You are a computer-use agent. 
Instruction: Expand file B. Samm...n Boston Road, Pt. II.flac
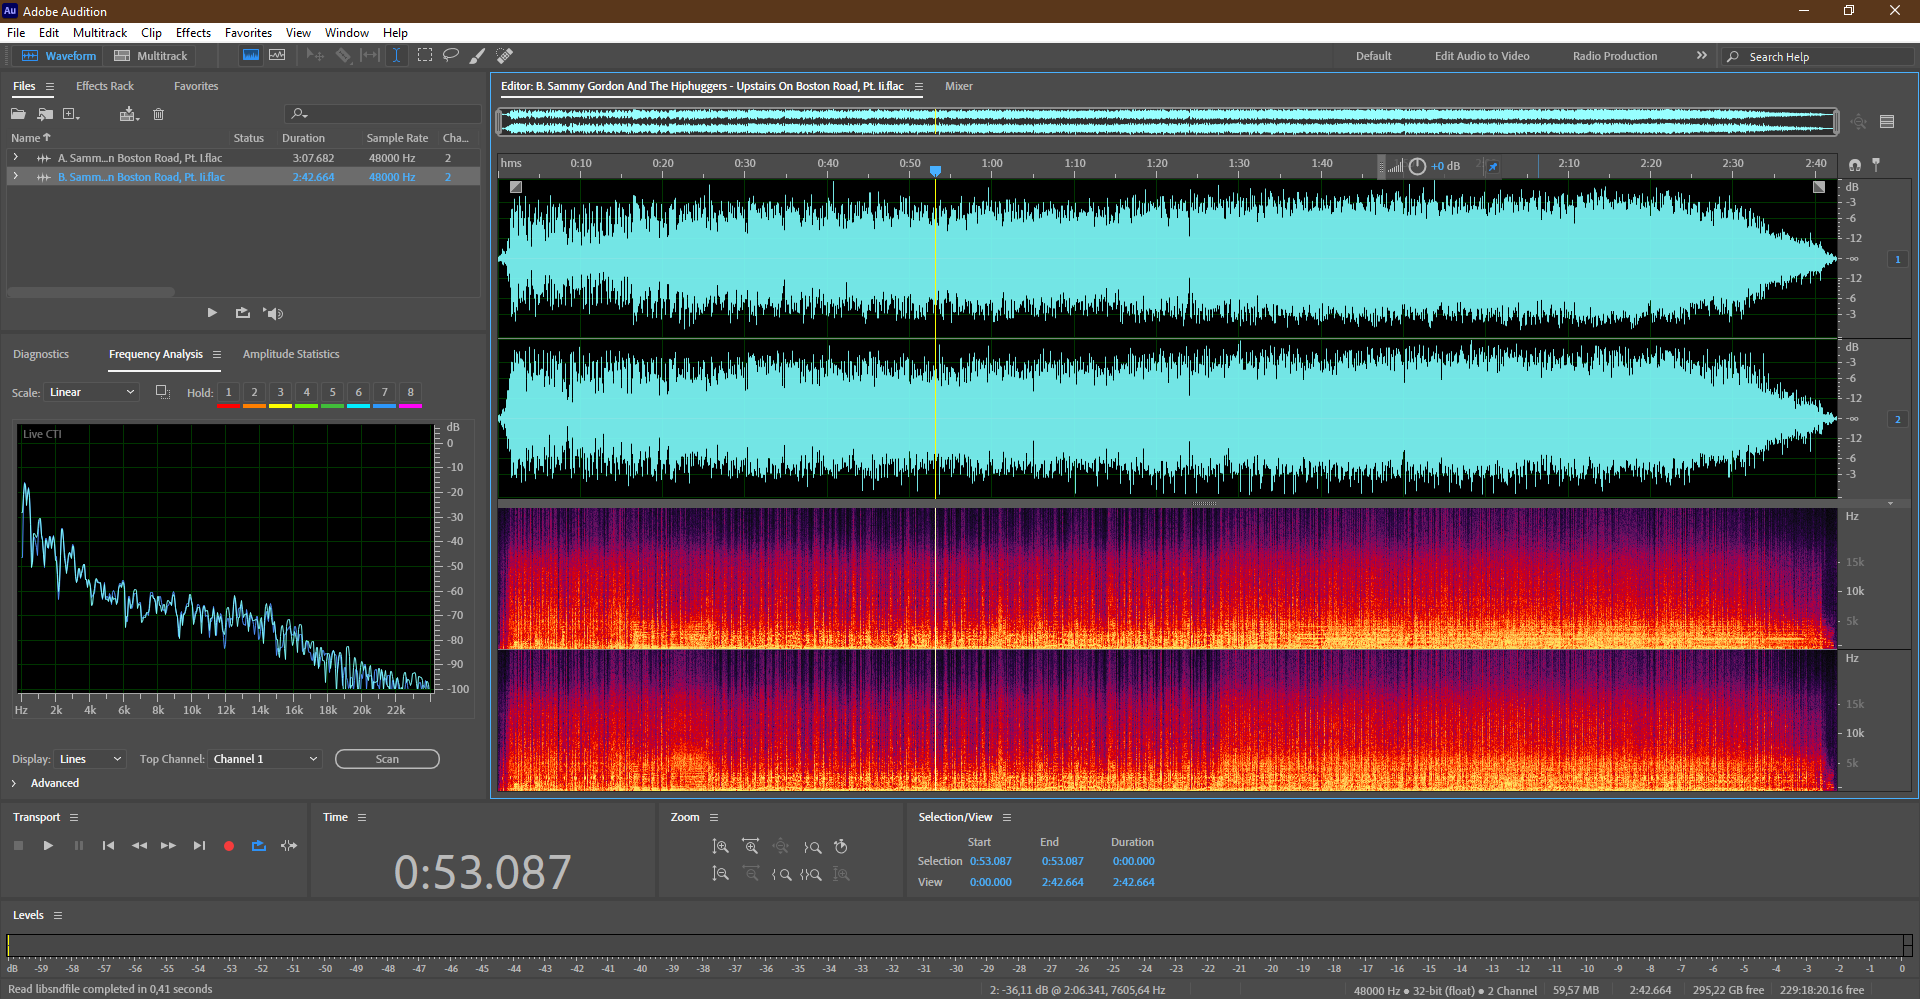15,177
